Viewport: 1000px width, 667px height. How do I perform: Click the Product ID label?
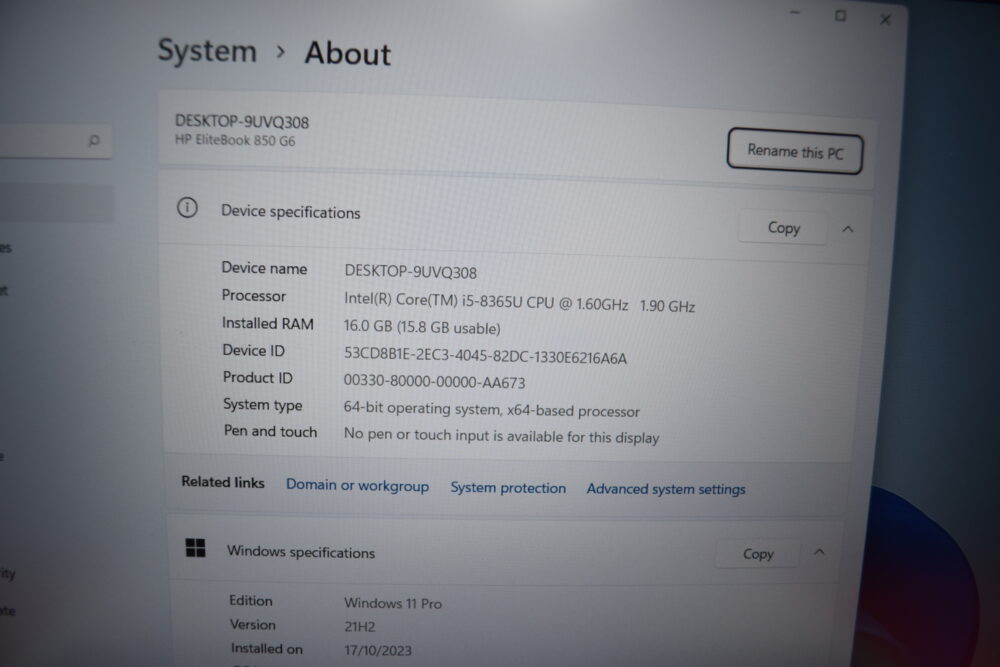click(x=258, y=377)
